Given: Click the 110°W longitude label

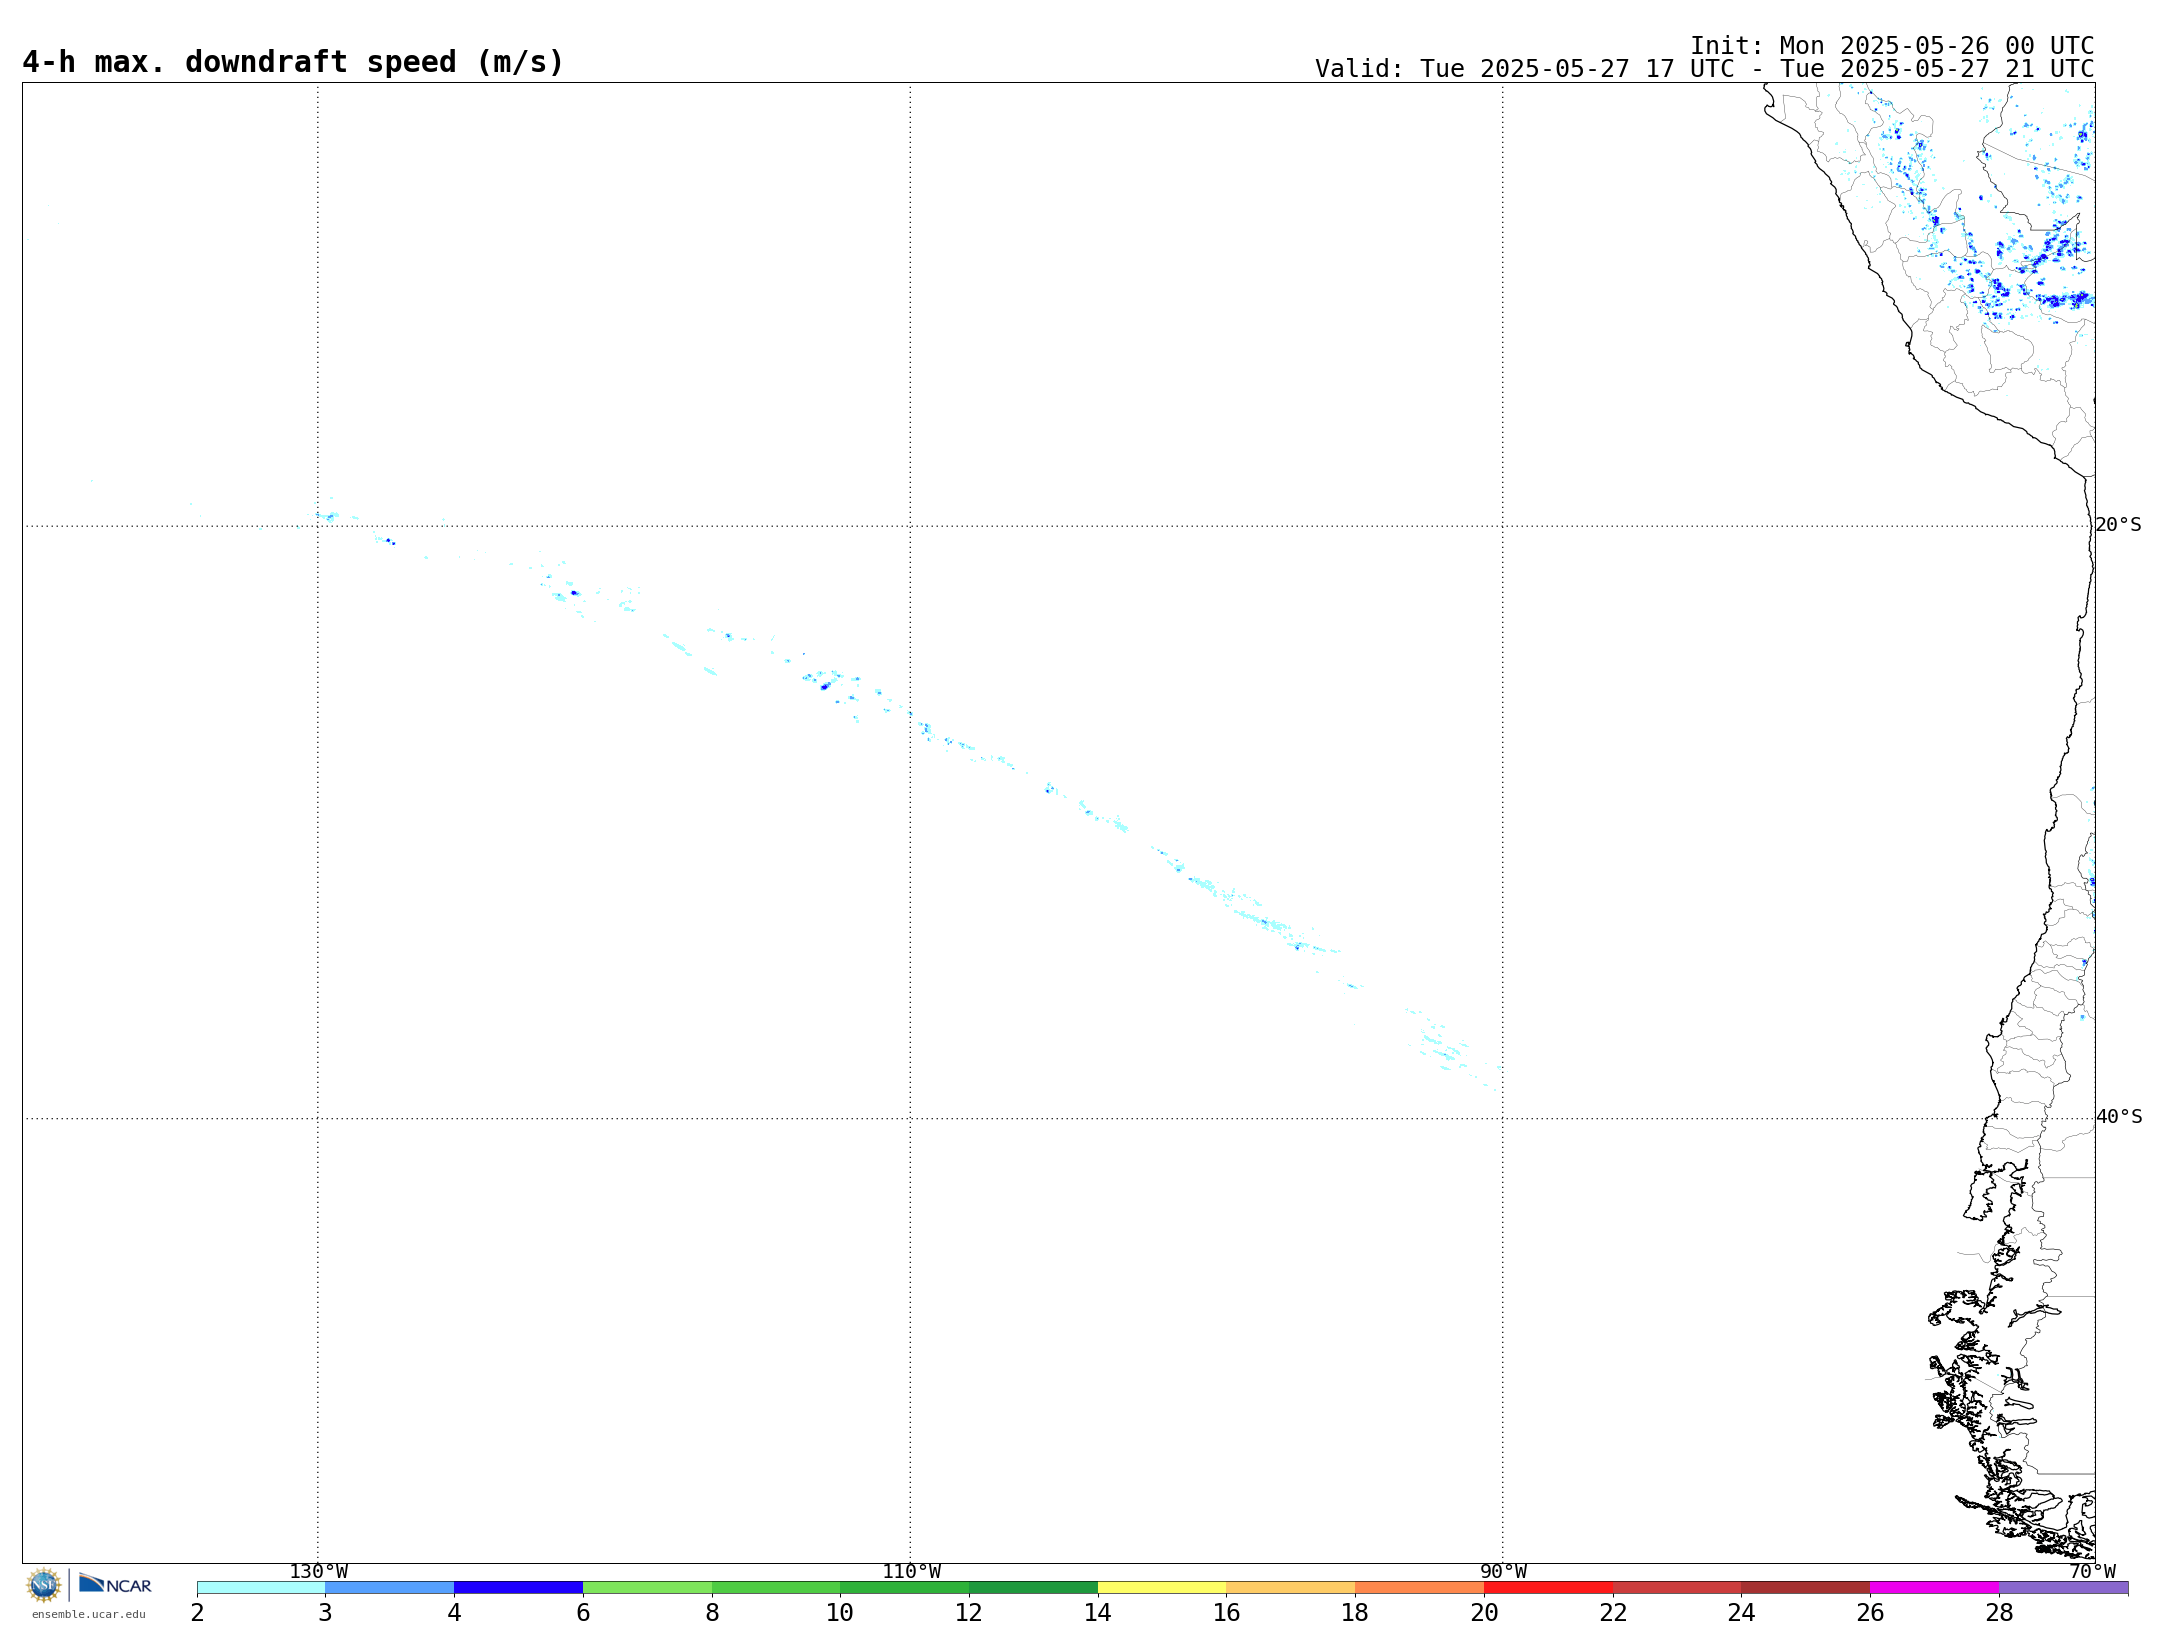Looking at the screenshot, I should pyautogui.click(x=911, y=1572).
